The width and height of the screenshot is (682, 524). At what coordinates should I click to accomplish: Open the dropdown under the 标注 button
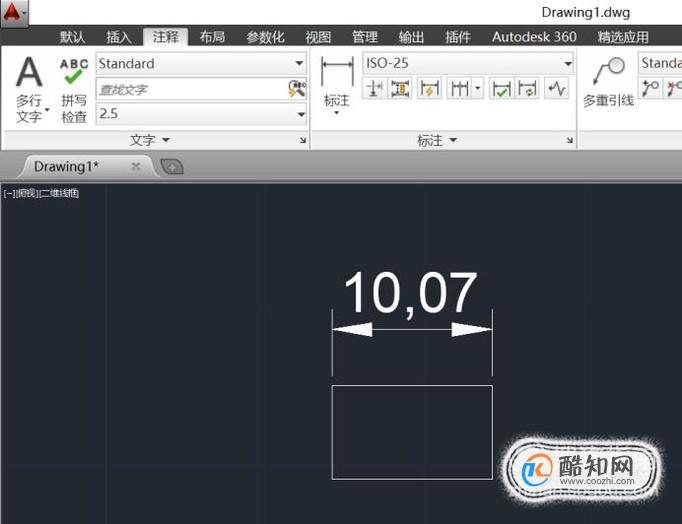pos(337,113)
